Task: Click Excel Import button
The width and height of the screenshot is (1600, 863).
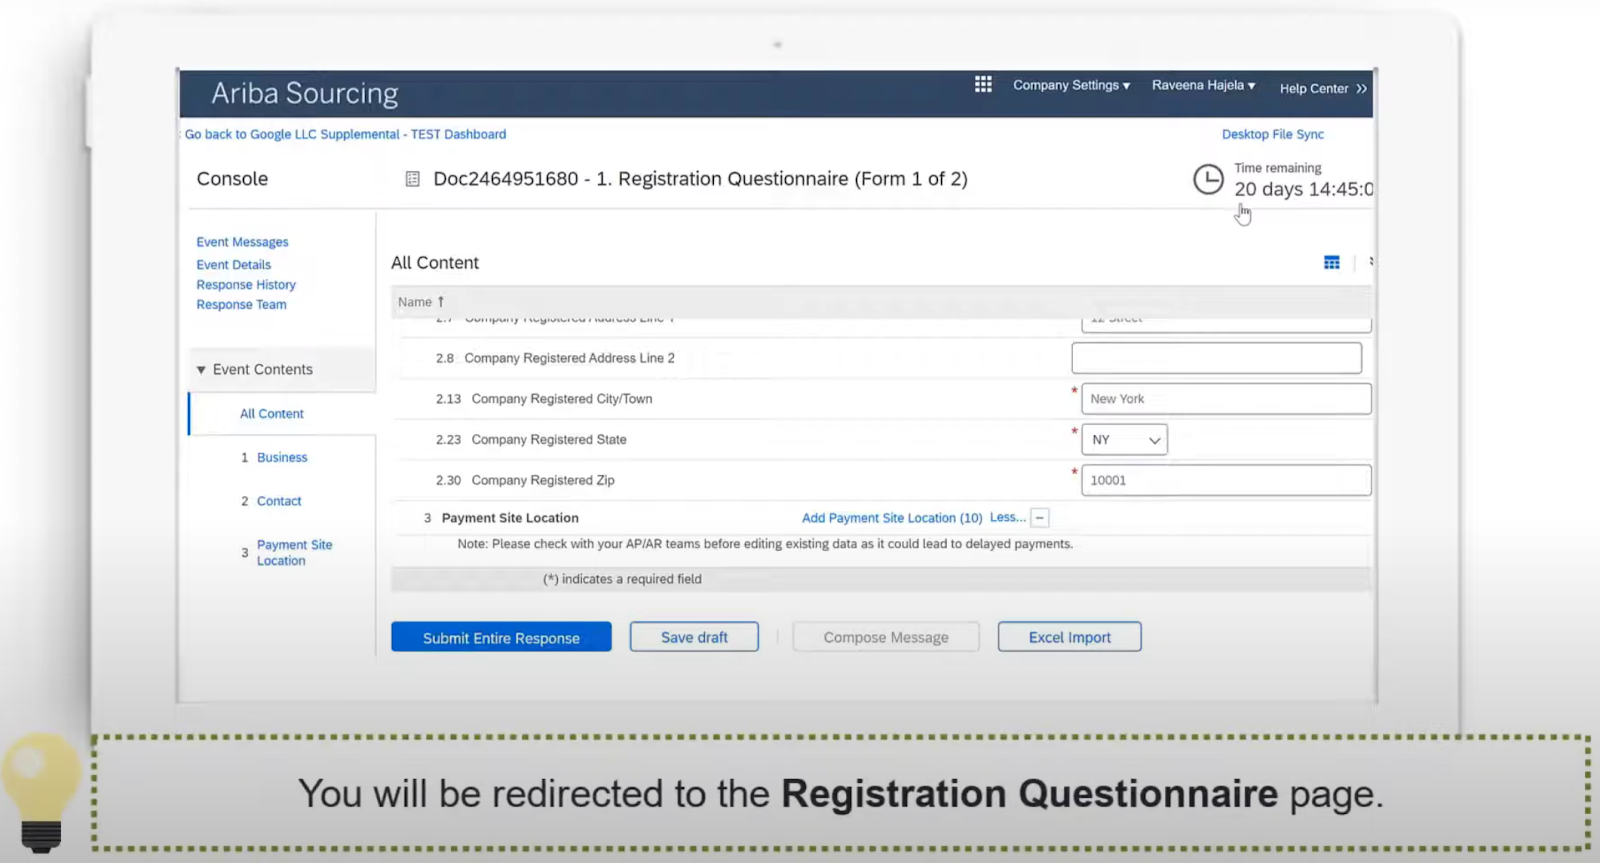Action: tap(1069, 637)
